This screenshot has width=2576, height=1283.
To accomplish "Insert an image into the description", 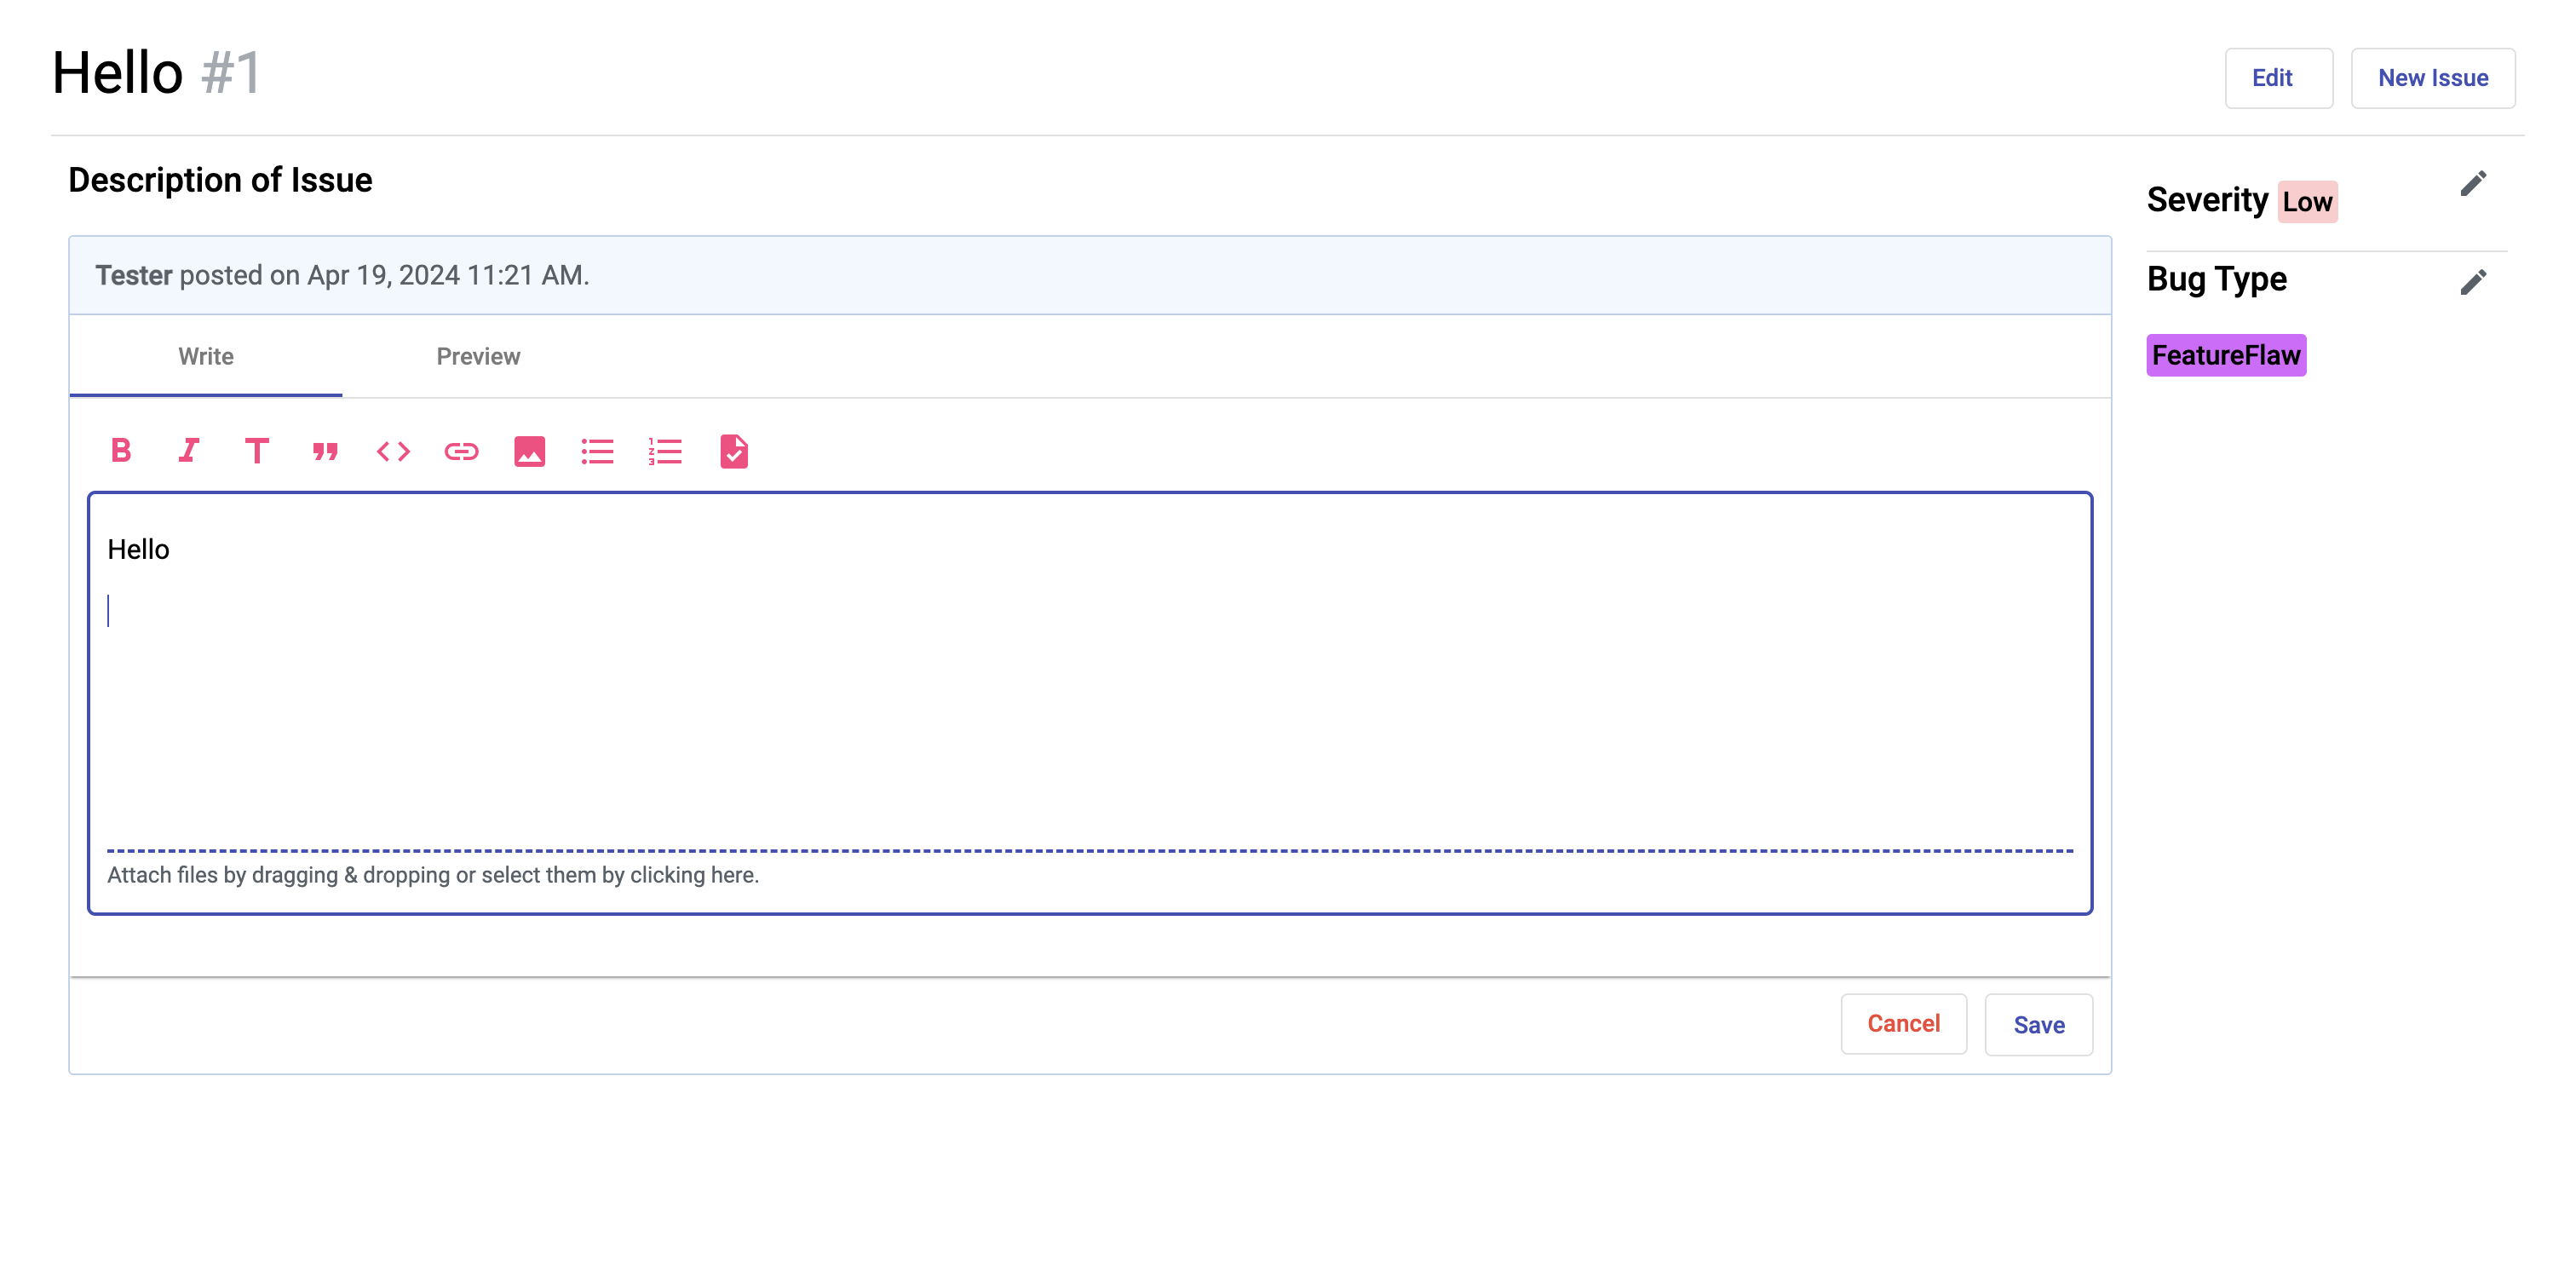I will coord(529,451).
